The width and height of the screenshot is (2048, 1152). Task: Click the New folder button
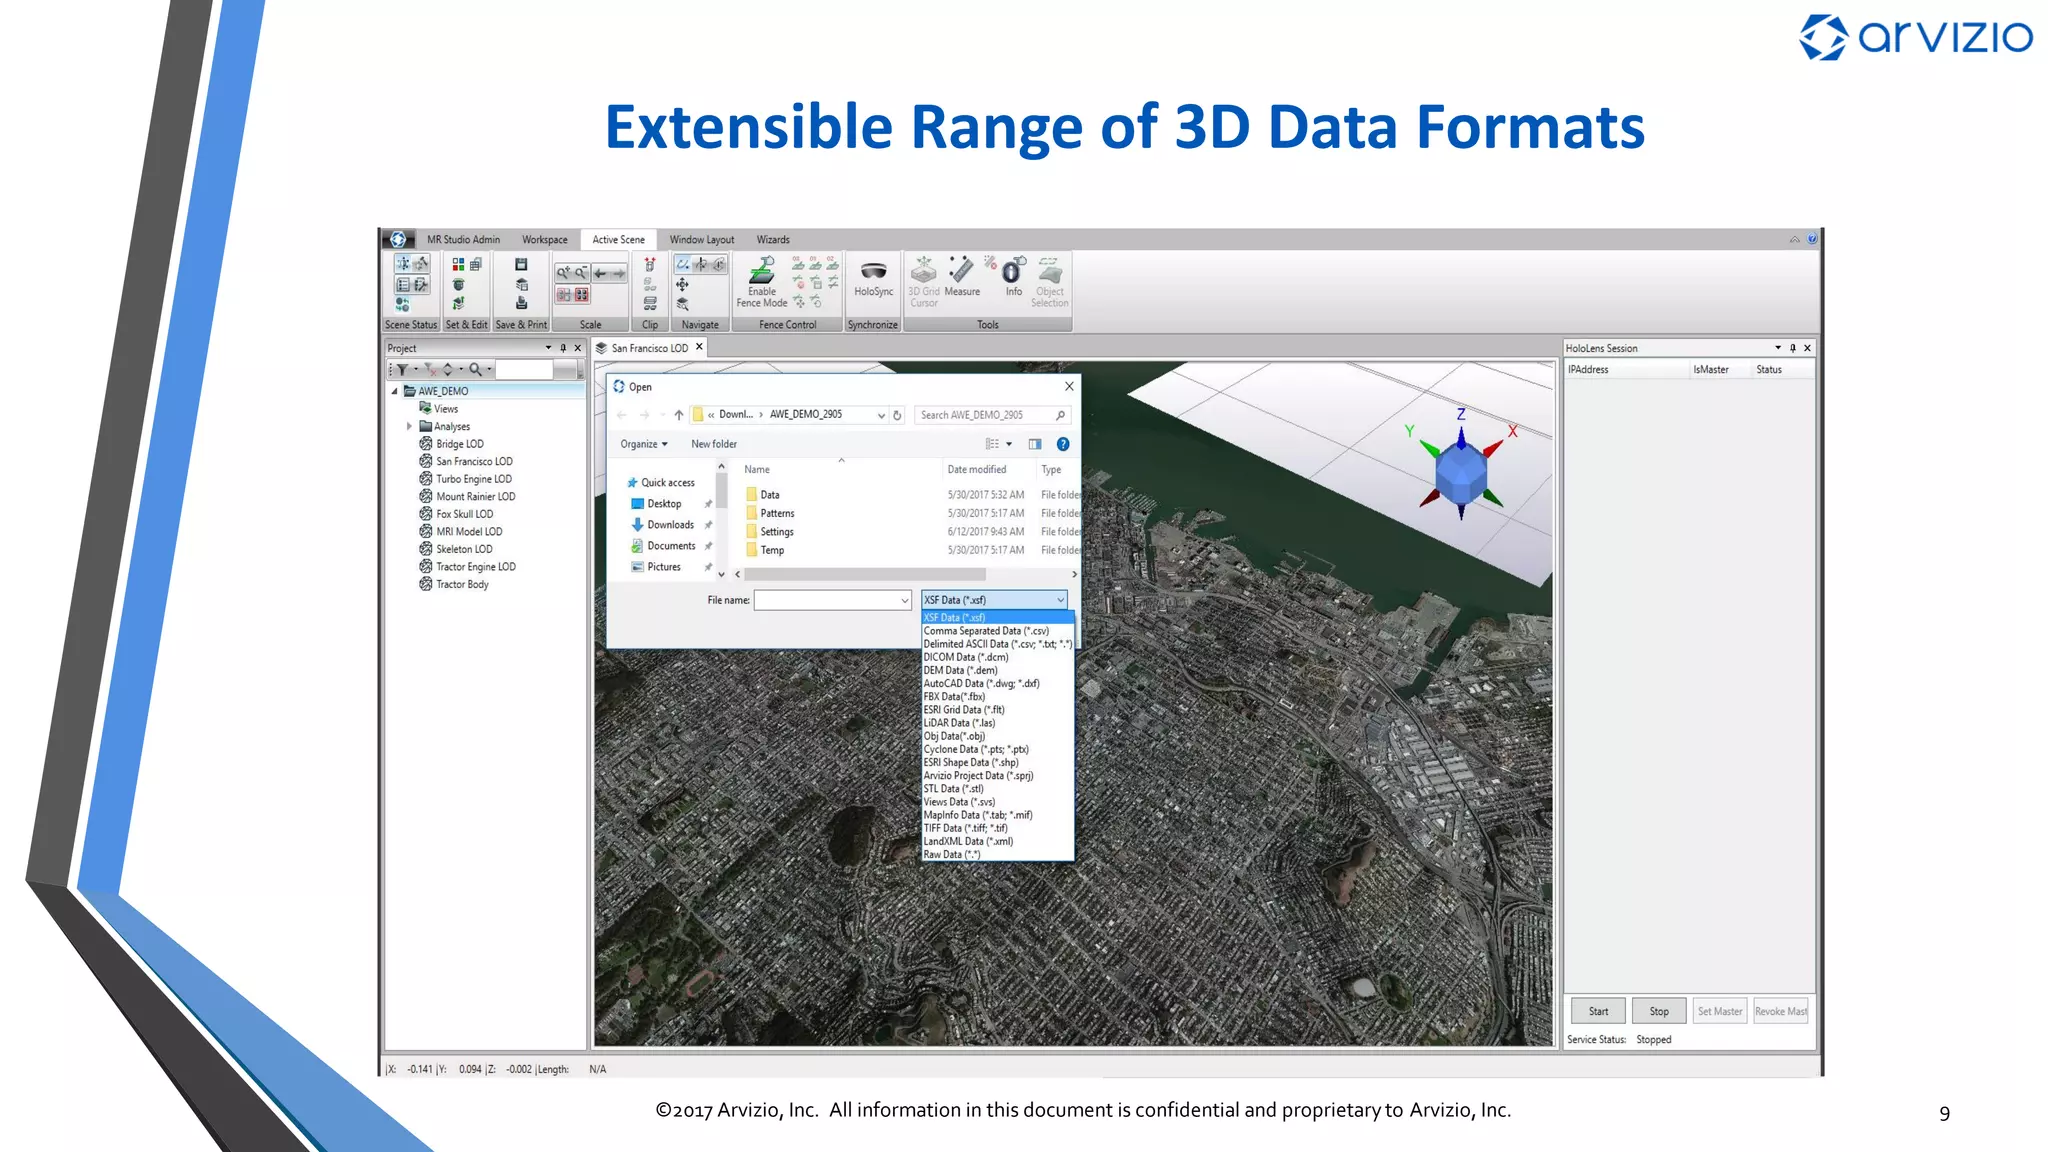pyautogui.click(x=713, y=444)
